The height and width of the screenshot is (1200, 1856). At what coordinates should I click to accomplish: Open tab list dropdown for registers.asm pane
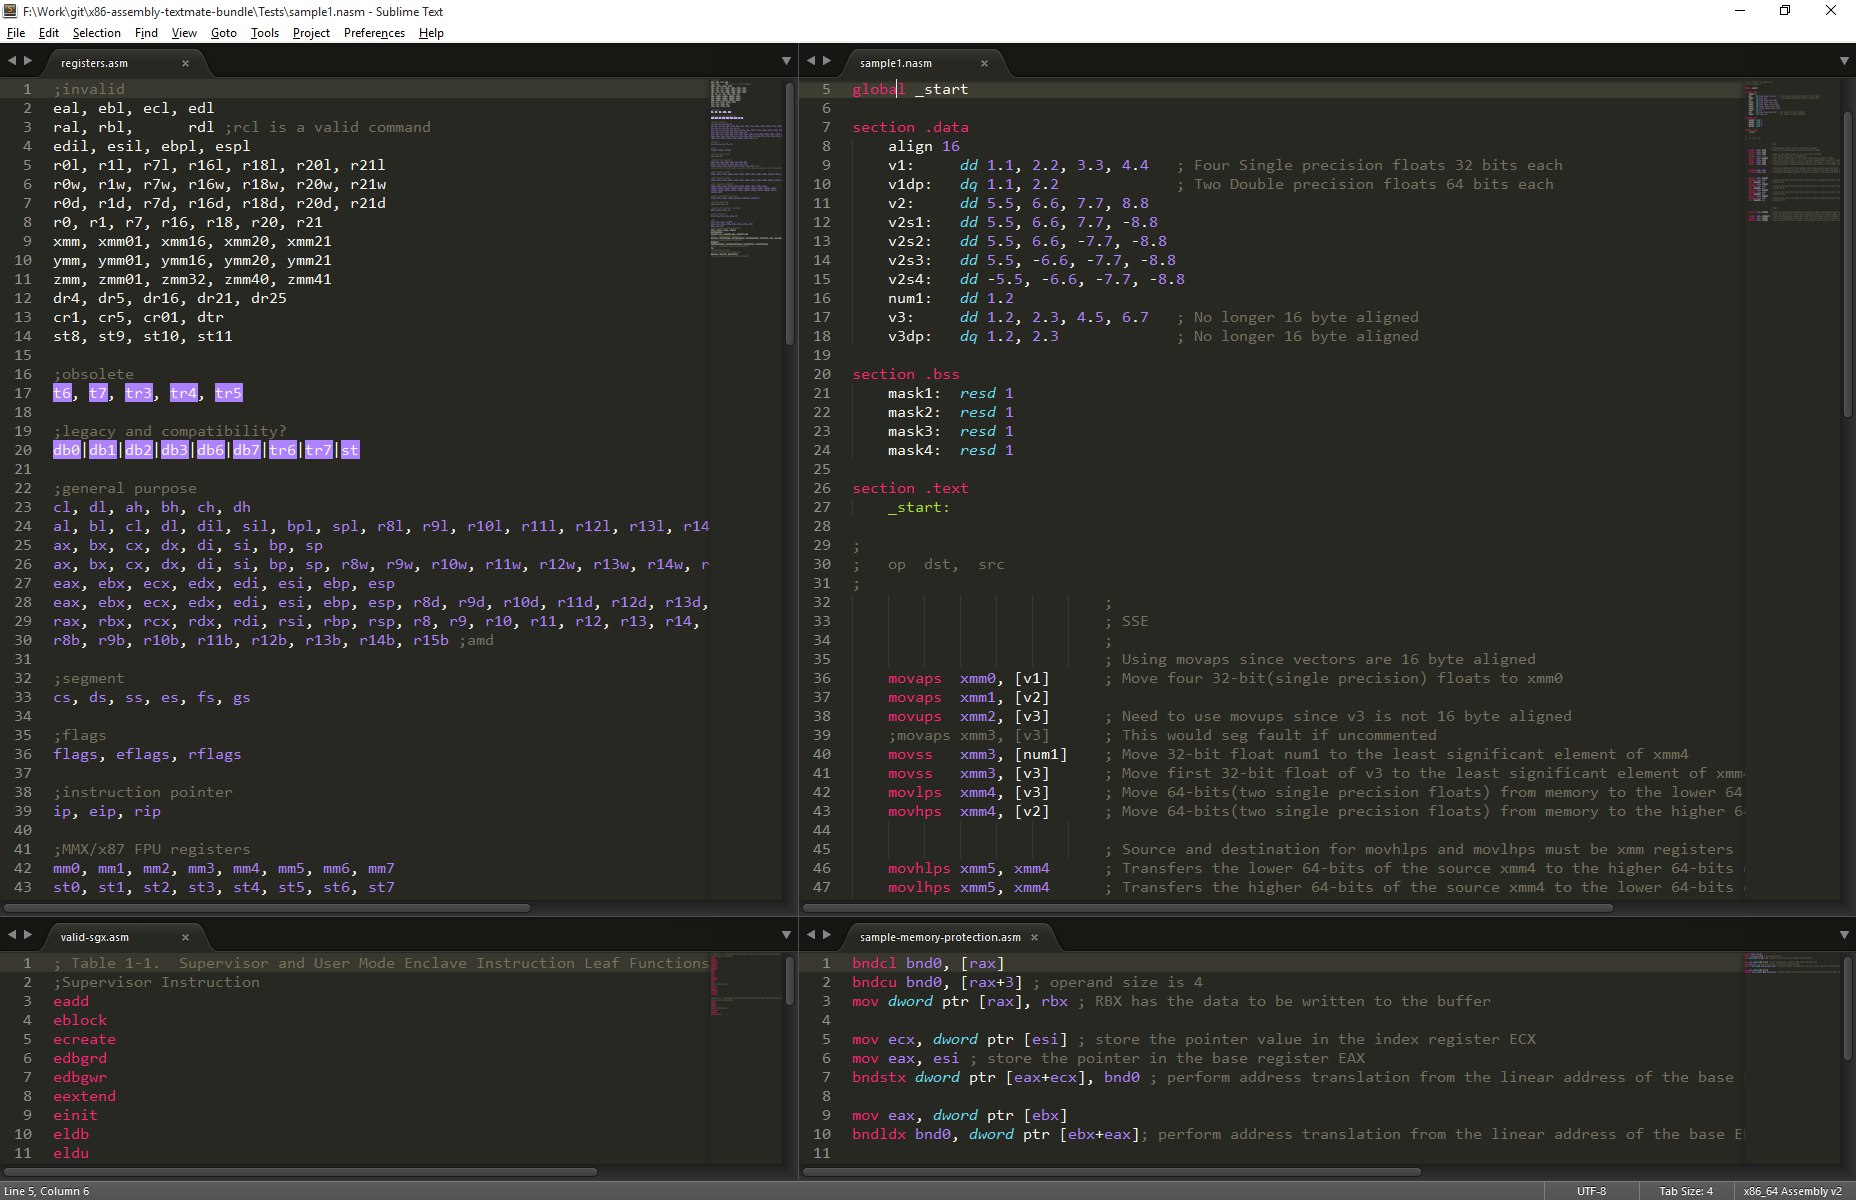point(786,62)
